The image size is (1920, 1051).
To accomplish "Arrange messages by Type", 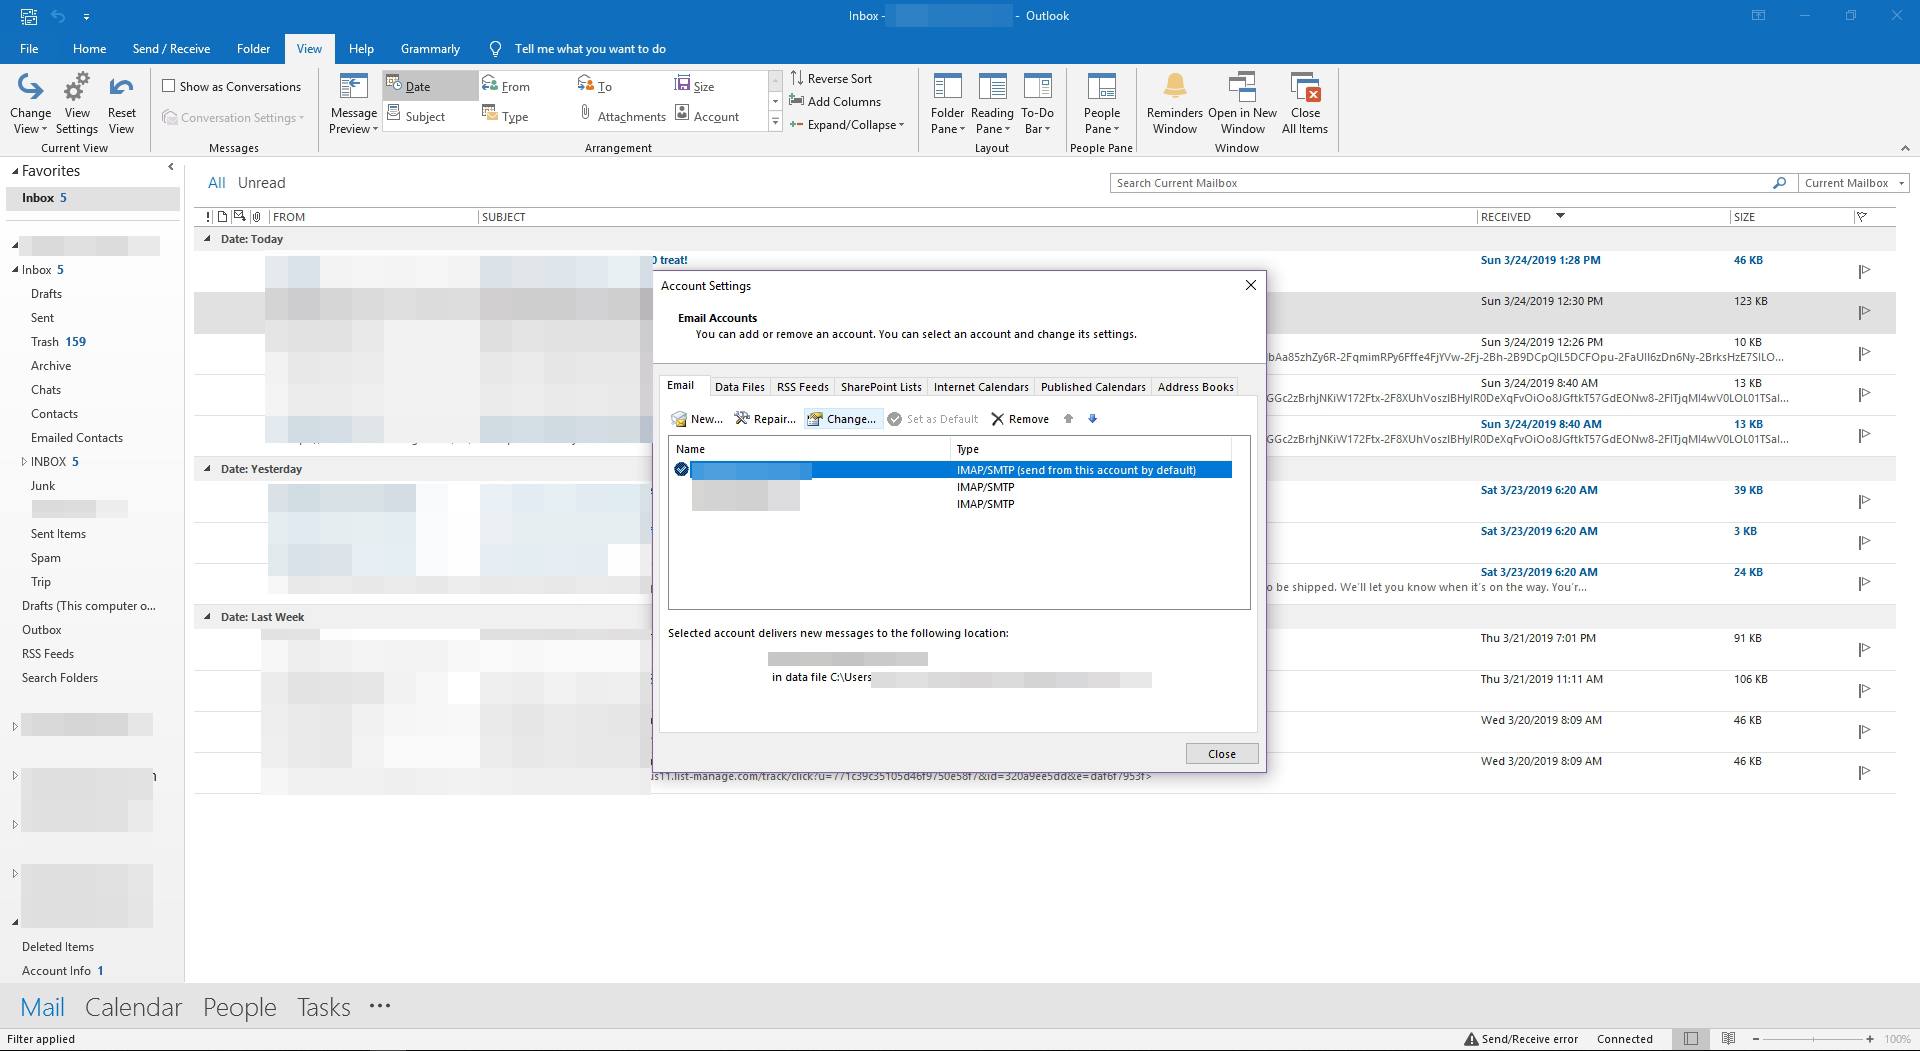I will (x=506, y=116).
